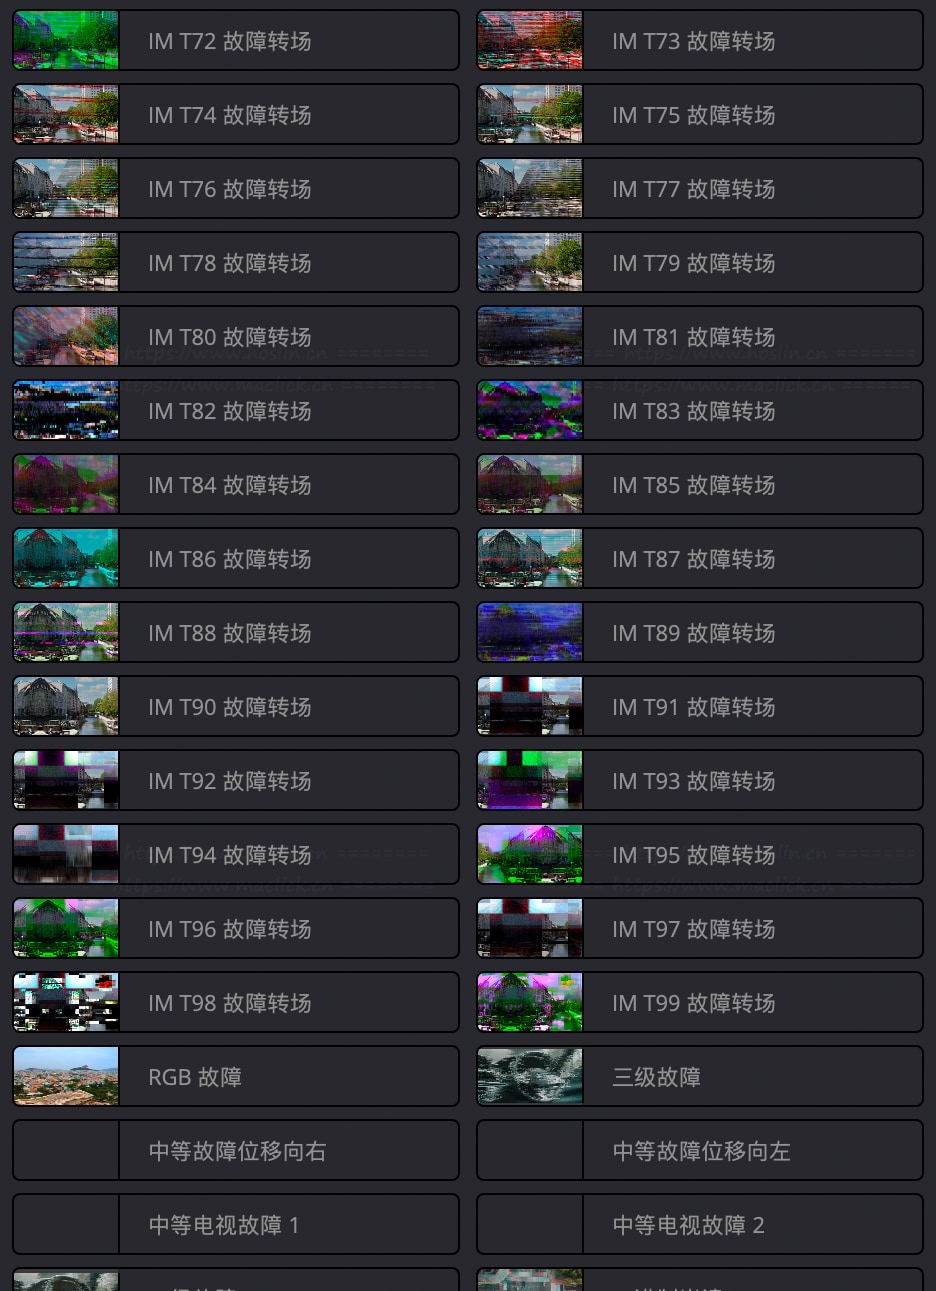Image resolution: width=936 pixels, height=1291 pixels.
Task: Click the IM T90 故障转场 text
Action: click(230, 707)
